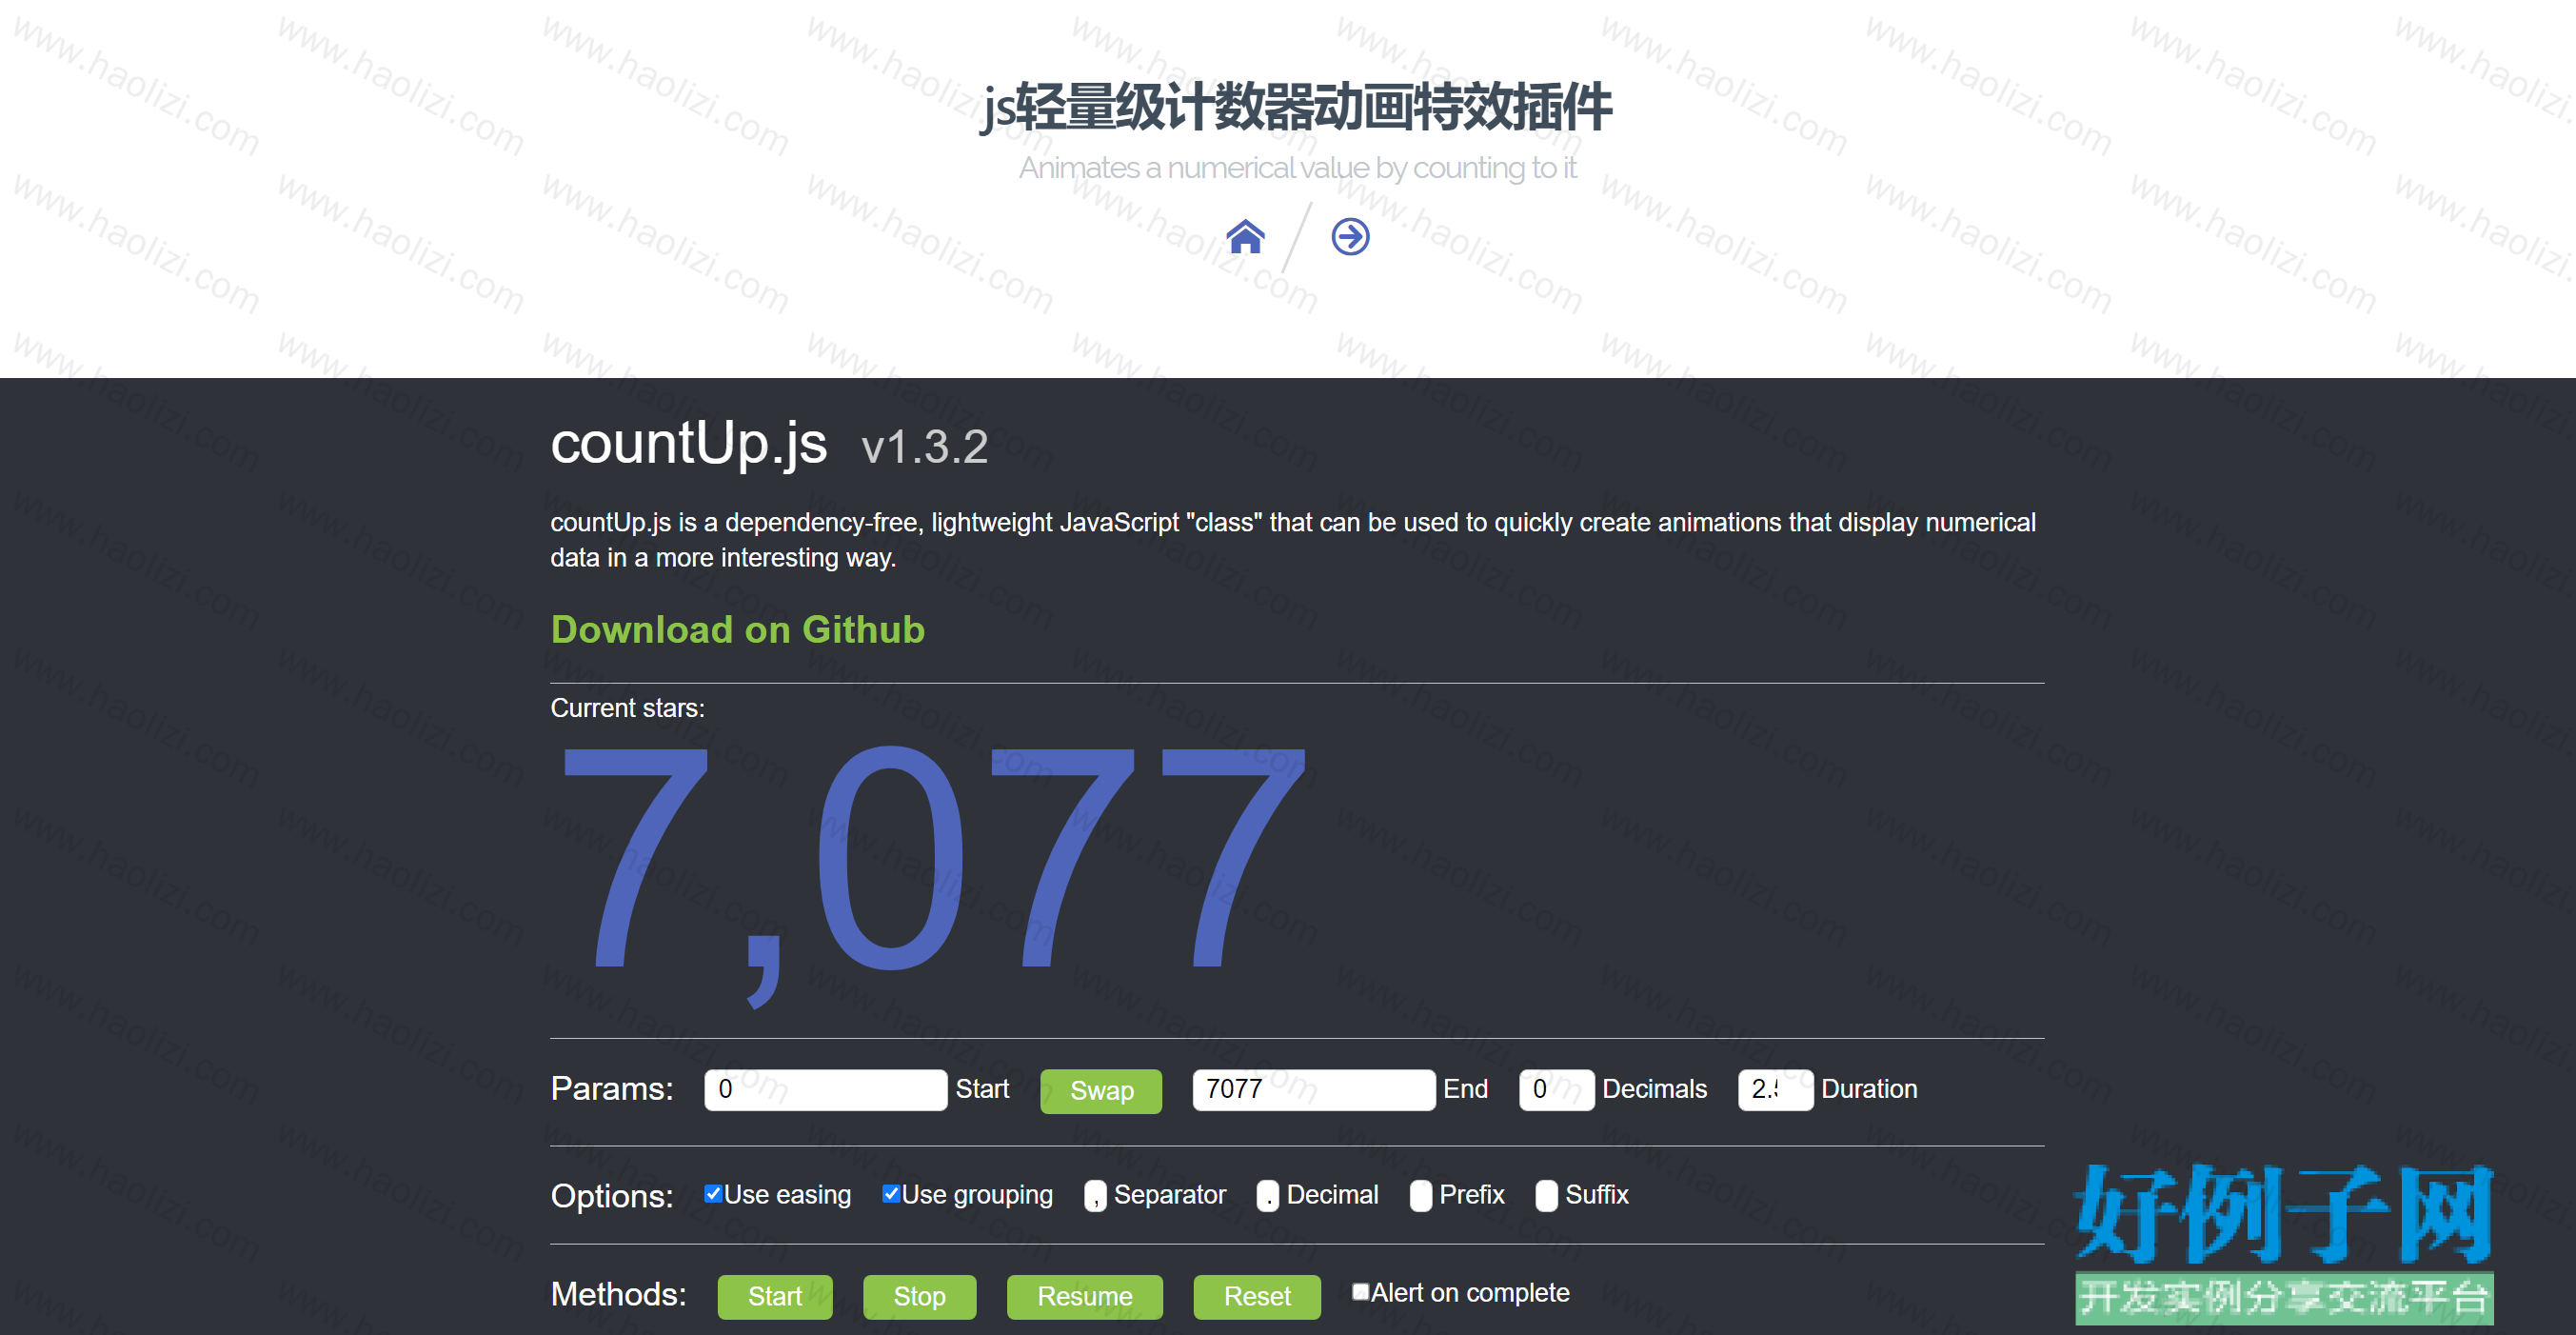Viewport: 2576px width, 1335px height.
Task: Open the Download on Github link
Action: pos(738,629)
